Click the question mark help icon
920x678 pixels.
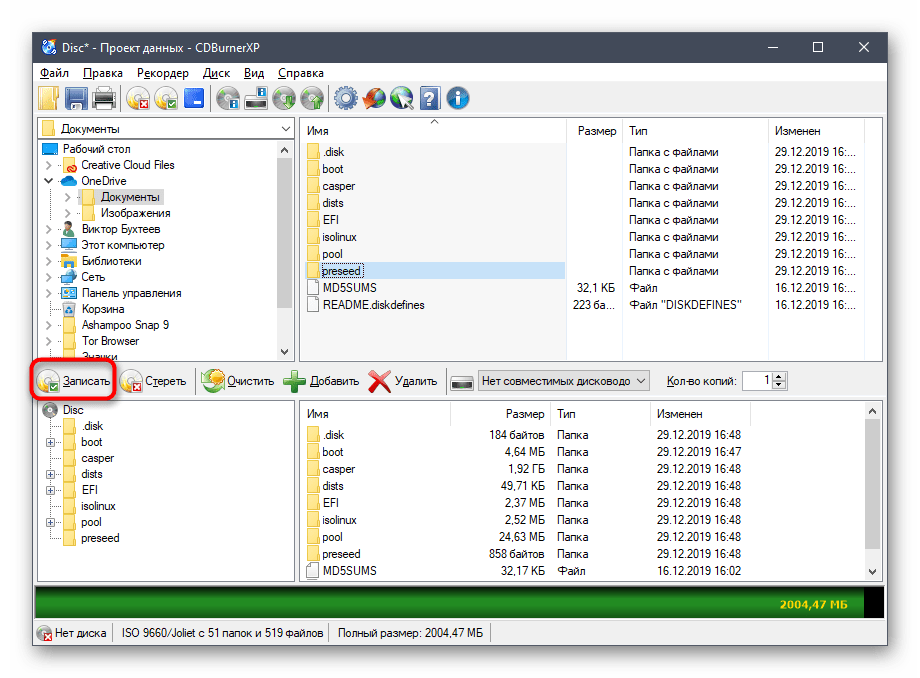[430, 98]
